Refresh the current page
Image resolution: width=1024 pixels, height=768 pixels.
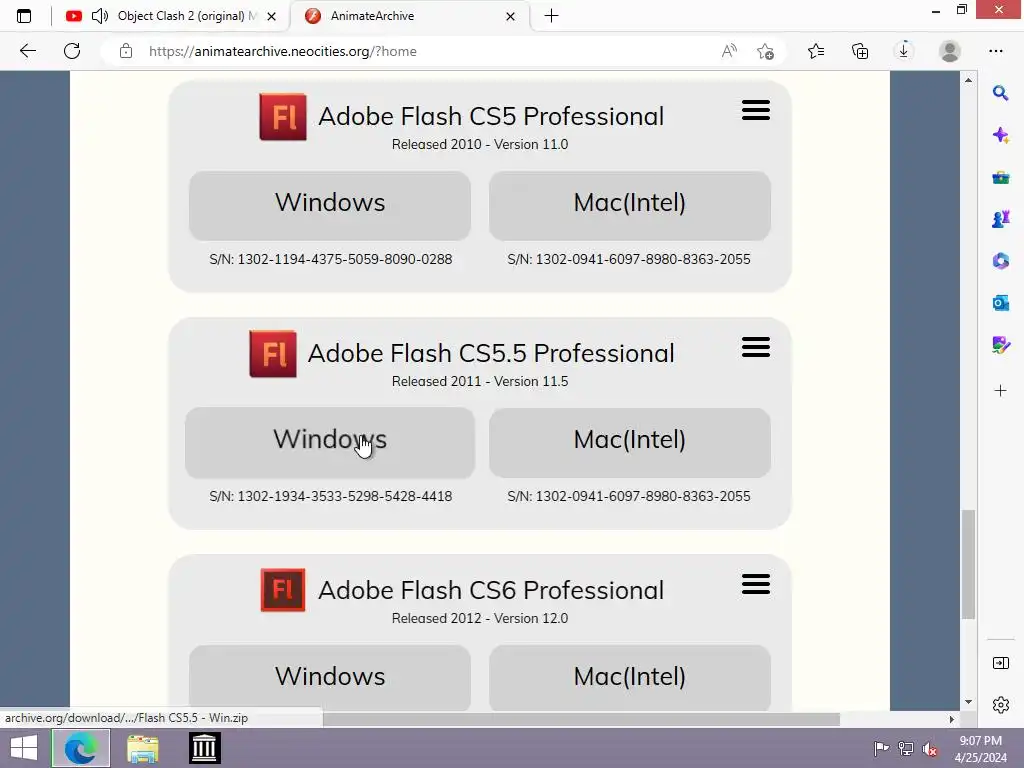coord(72,51)
